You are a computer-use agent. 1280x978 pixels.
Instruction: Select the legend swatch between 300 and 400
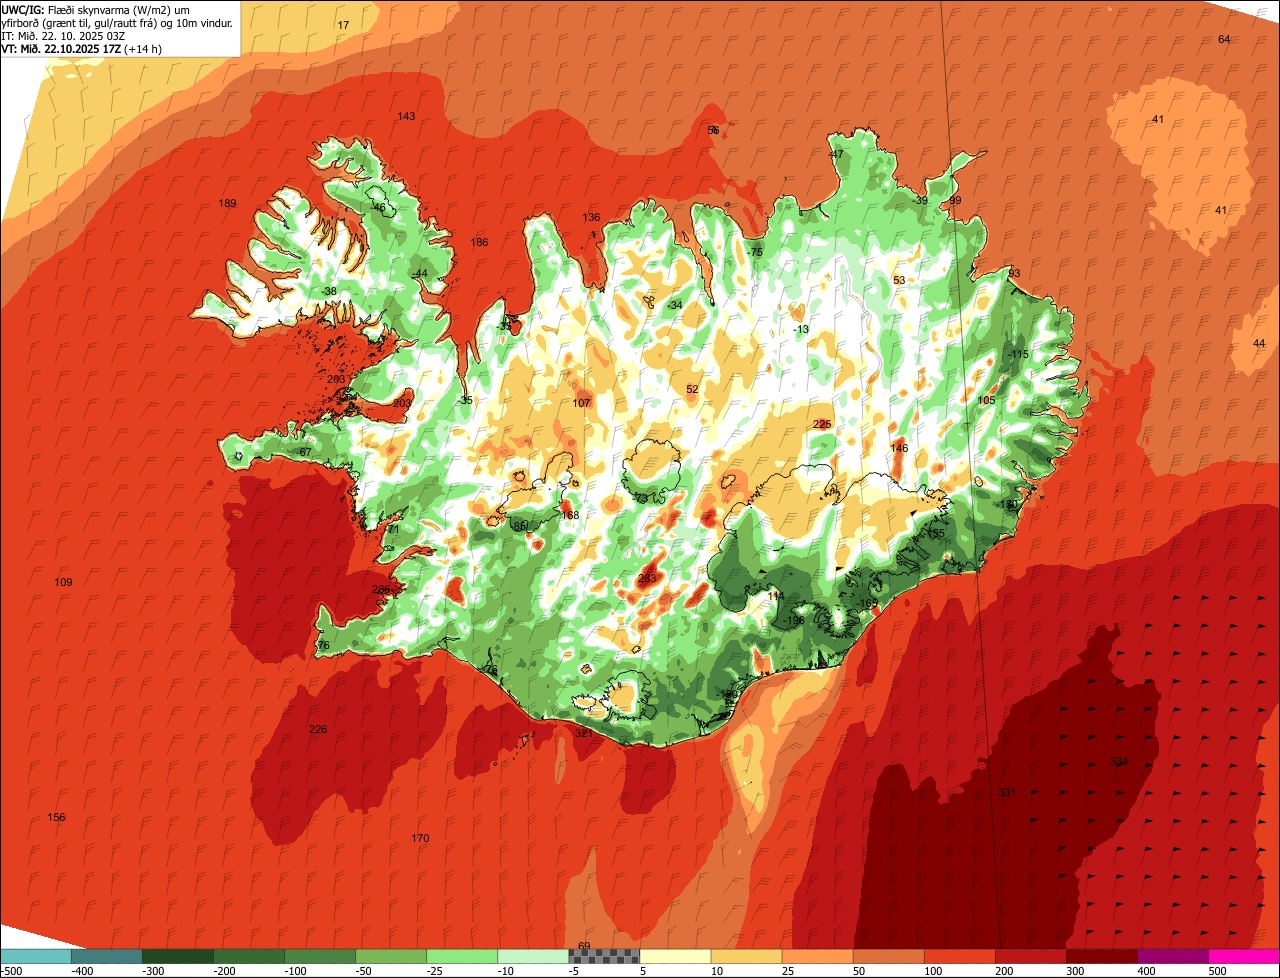[1101, 956]
